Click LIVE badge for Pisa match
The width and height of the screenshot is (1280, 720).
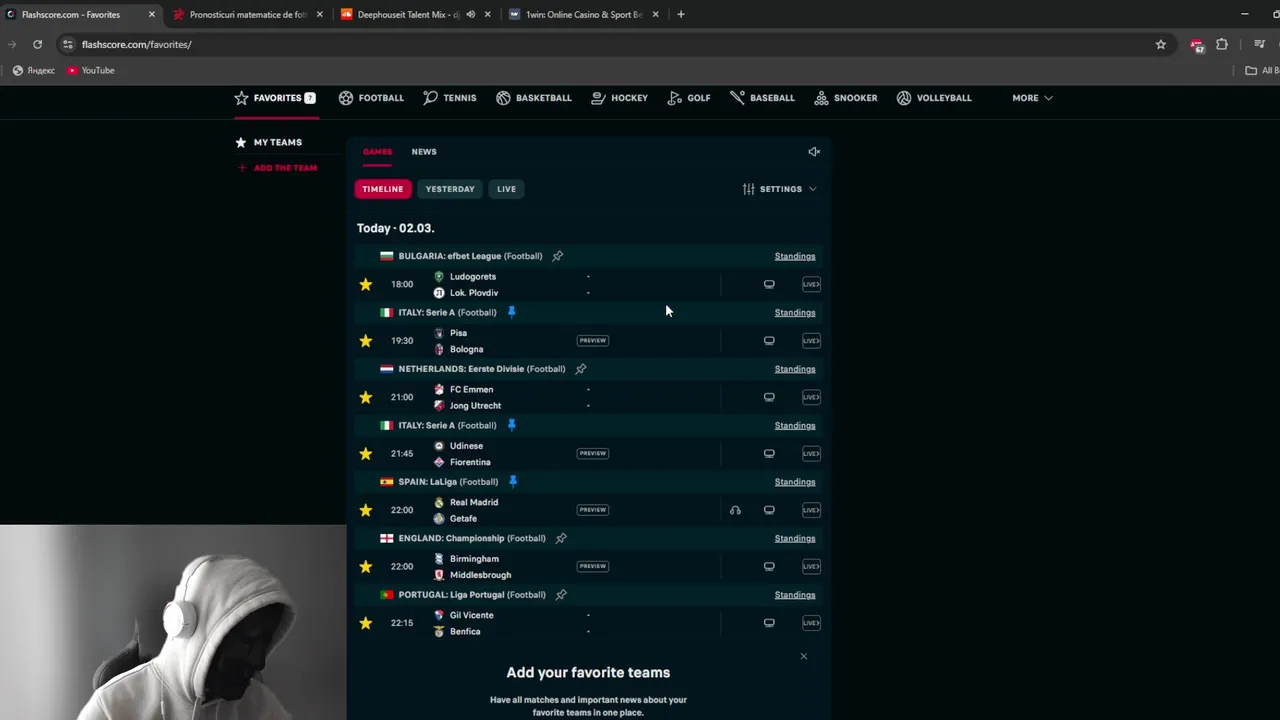coord(811,341)
